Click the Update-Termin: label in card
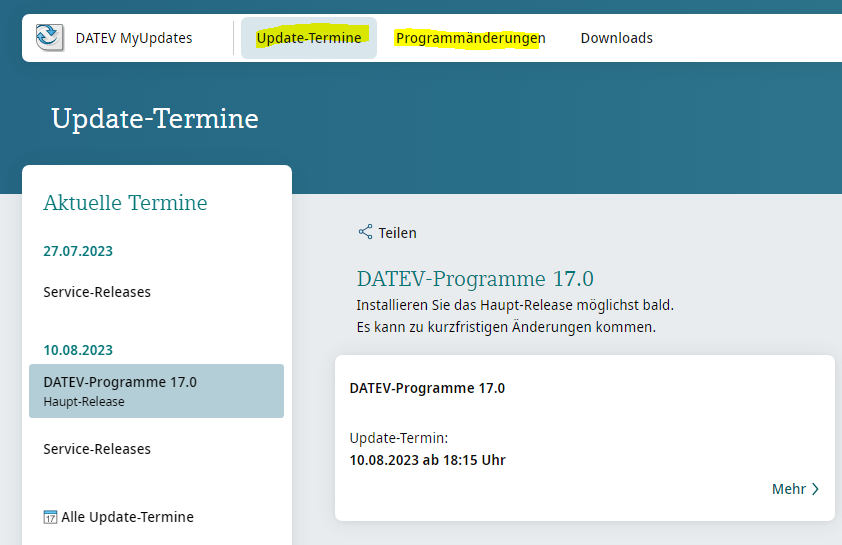842x545 pixels. (398, 438)
